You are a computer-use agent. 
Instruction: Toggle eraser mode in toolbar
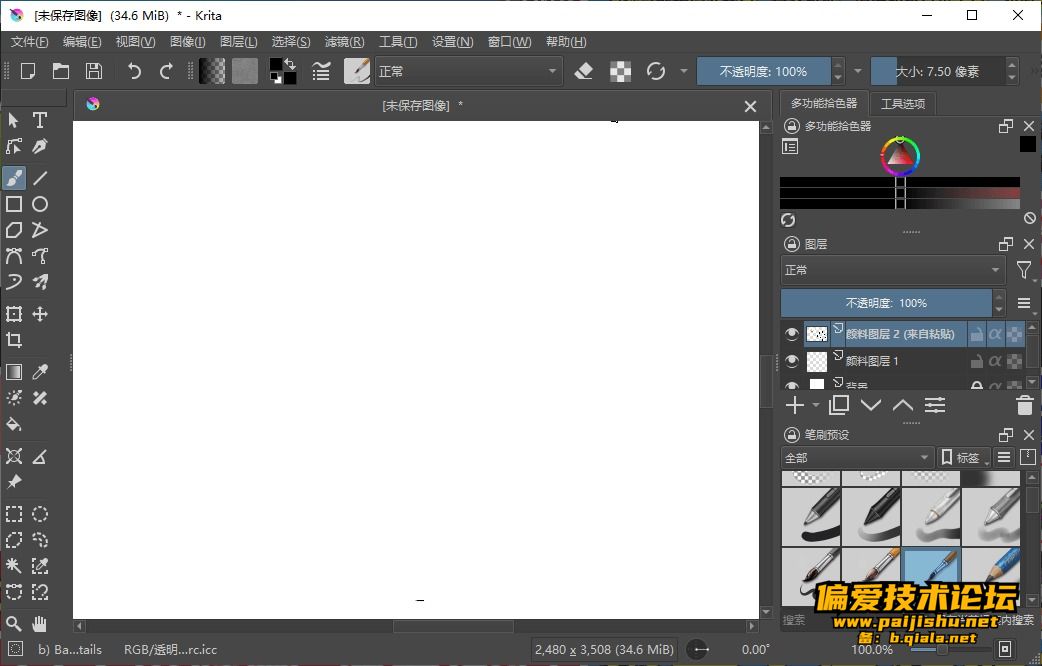tap(583, 71)
